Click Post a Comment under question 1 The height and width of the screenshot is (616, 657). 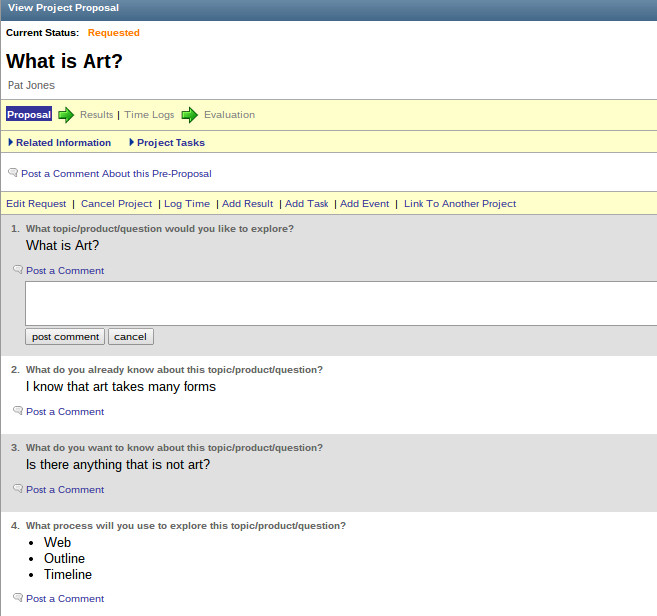65,271
